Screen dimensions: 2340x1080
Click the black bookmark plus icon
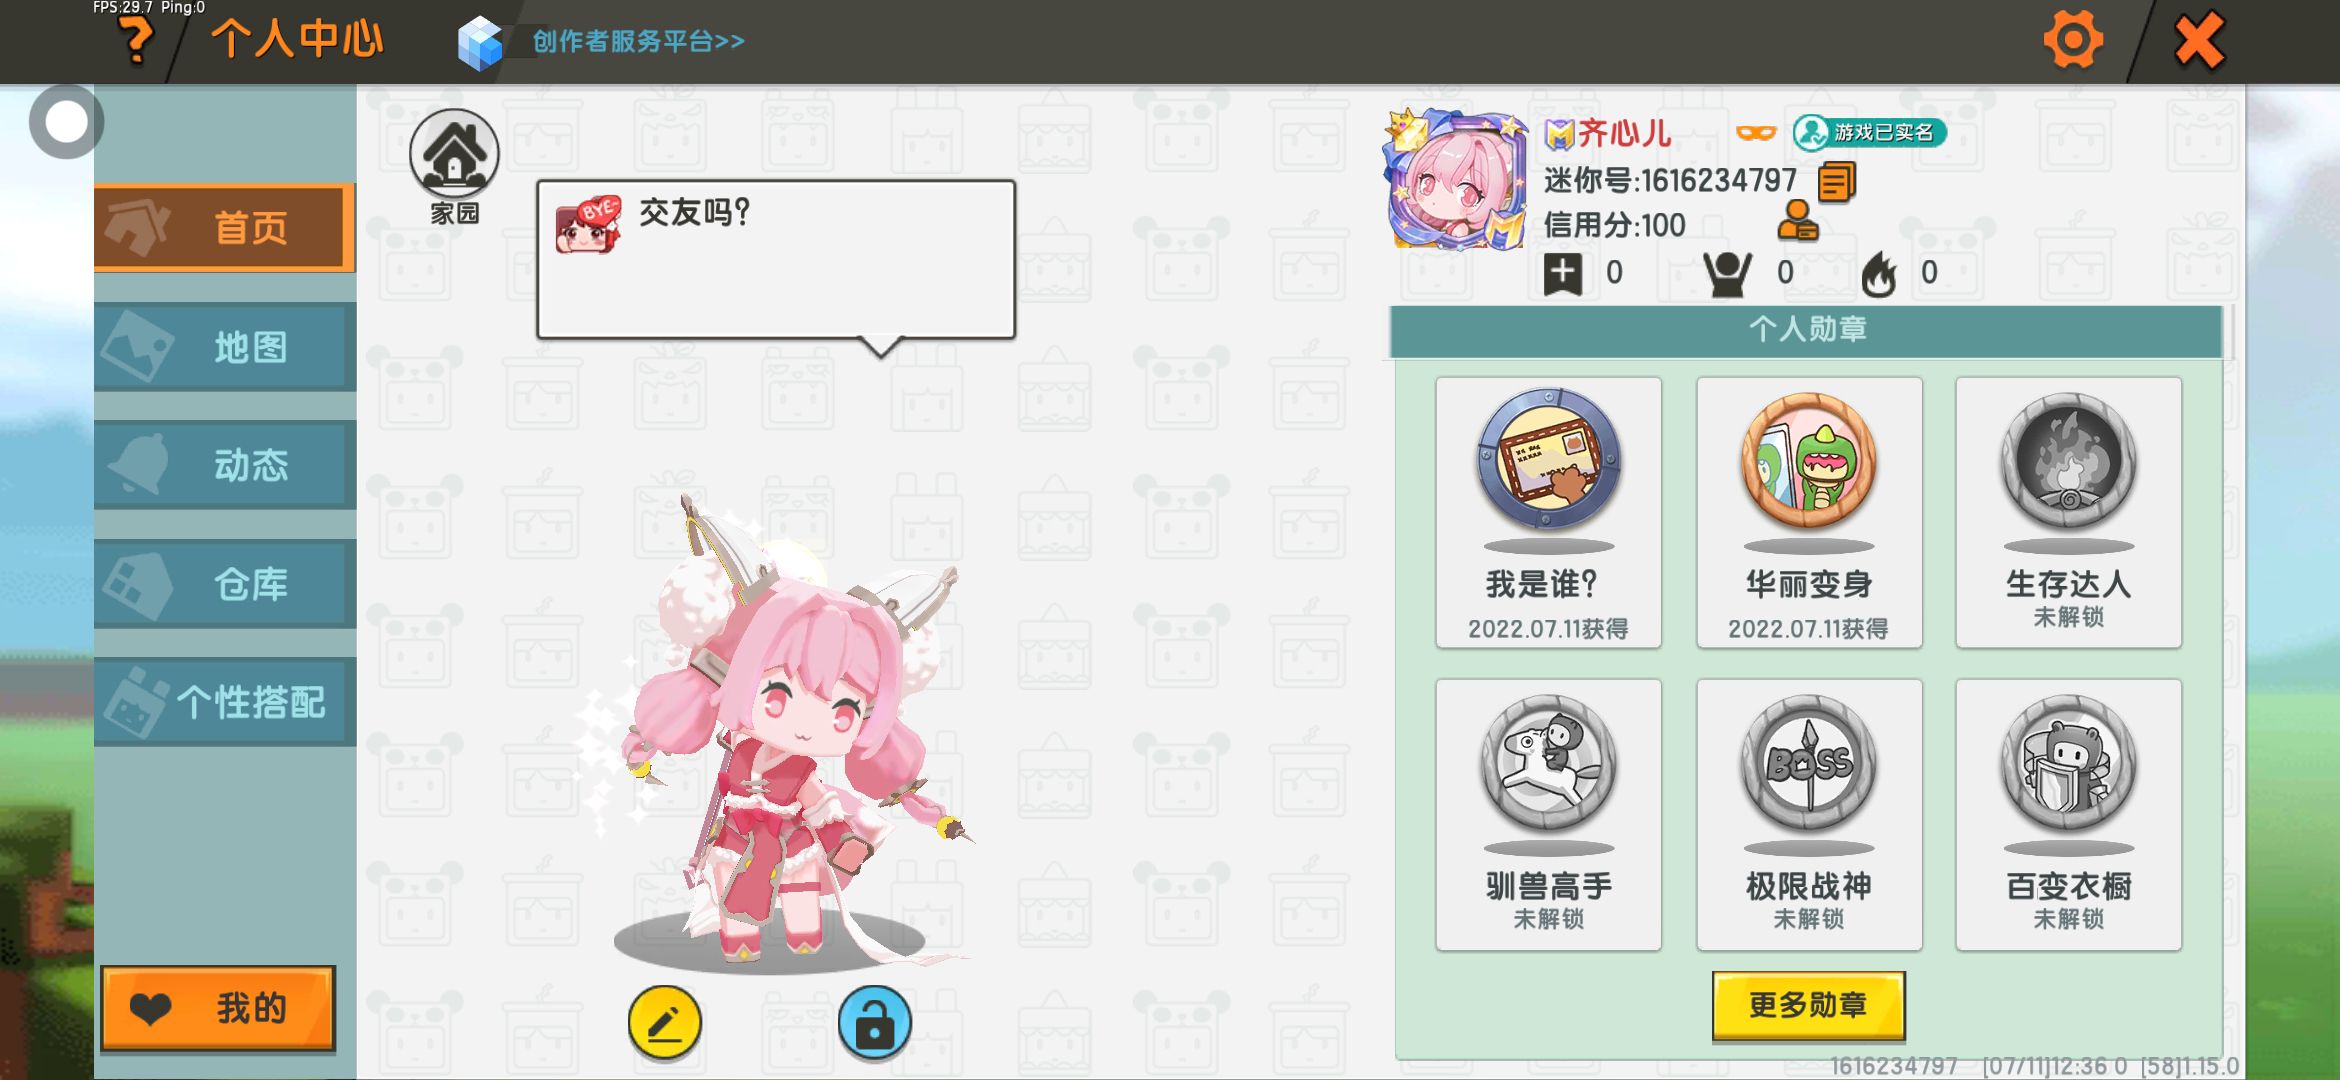(1563, 273)
